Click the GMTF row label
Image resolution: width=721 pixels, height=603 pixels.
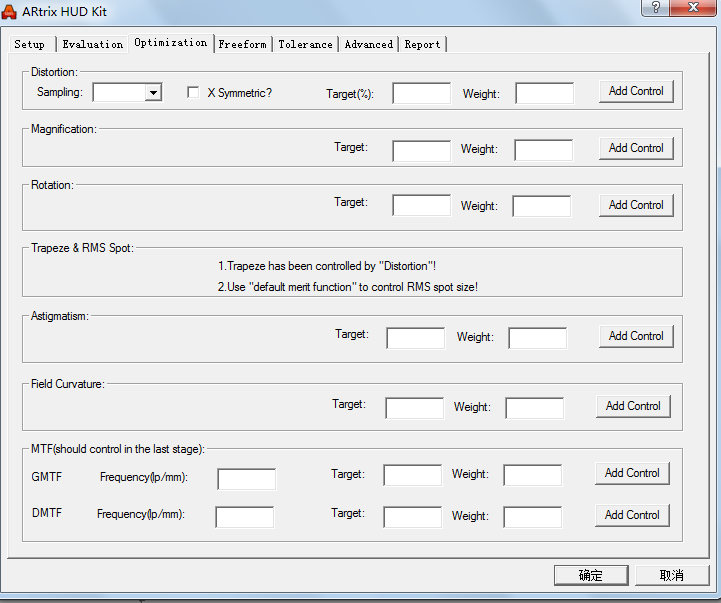coord(46,477)
